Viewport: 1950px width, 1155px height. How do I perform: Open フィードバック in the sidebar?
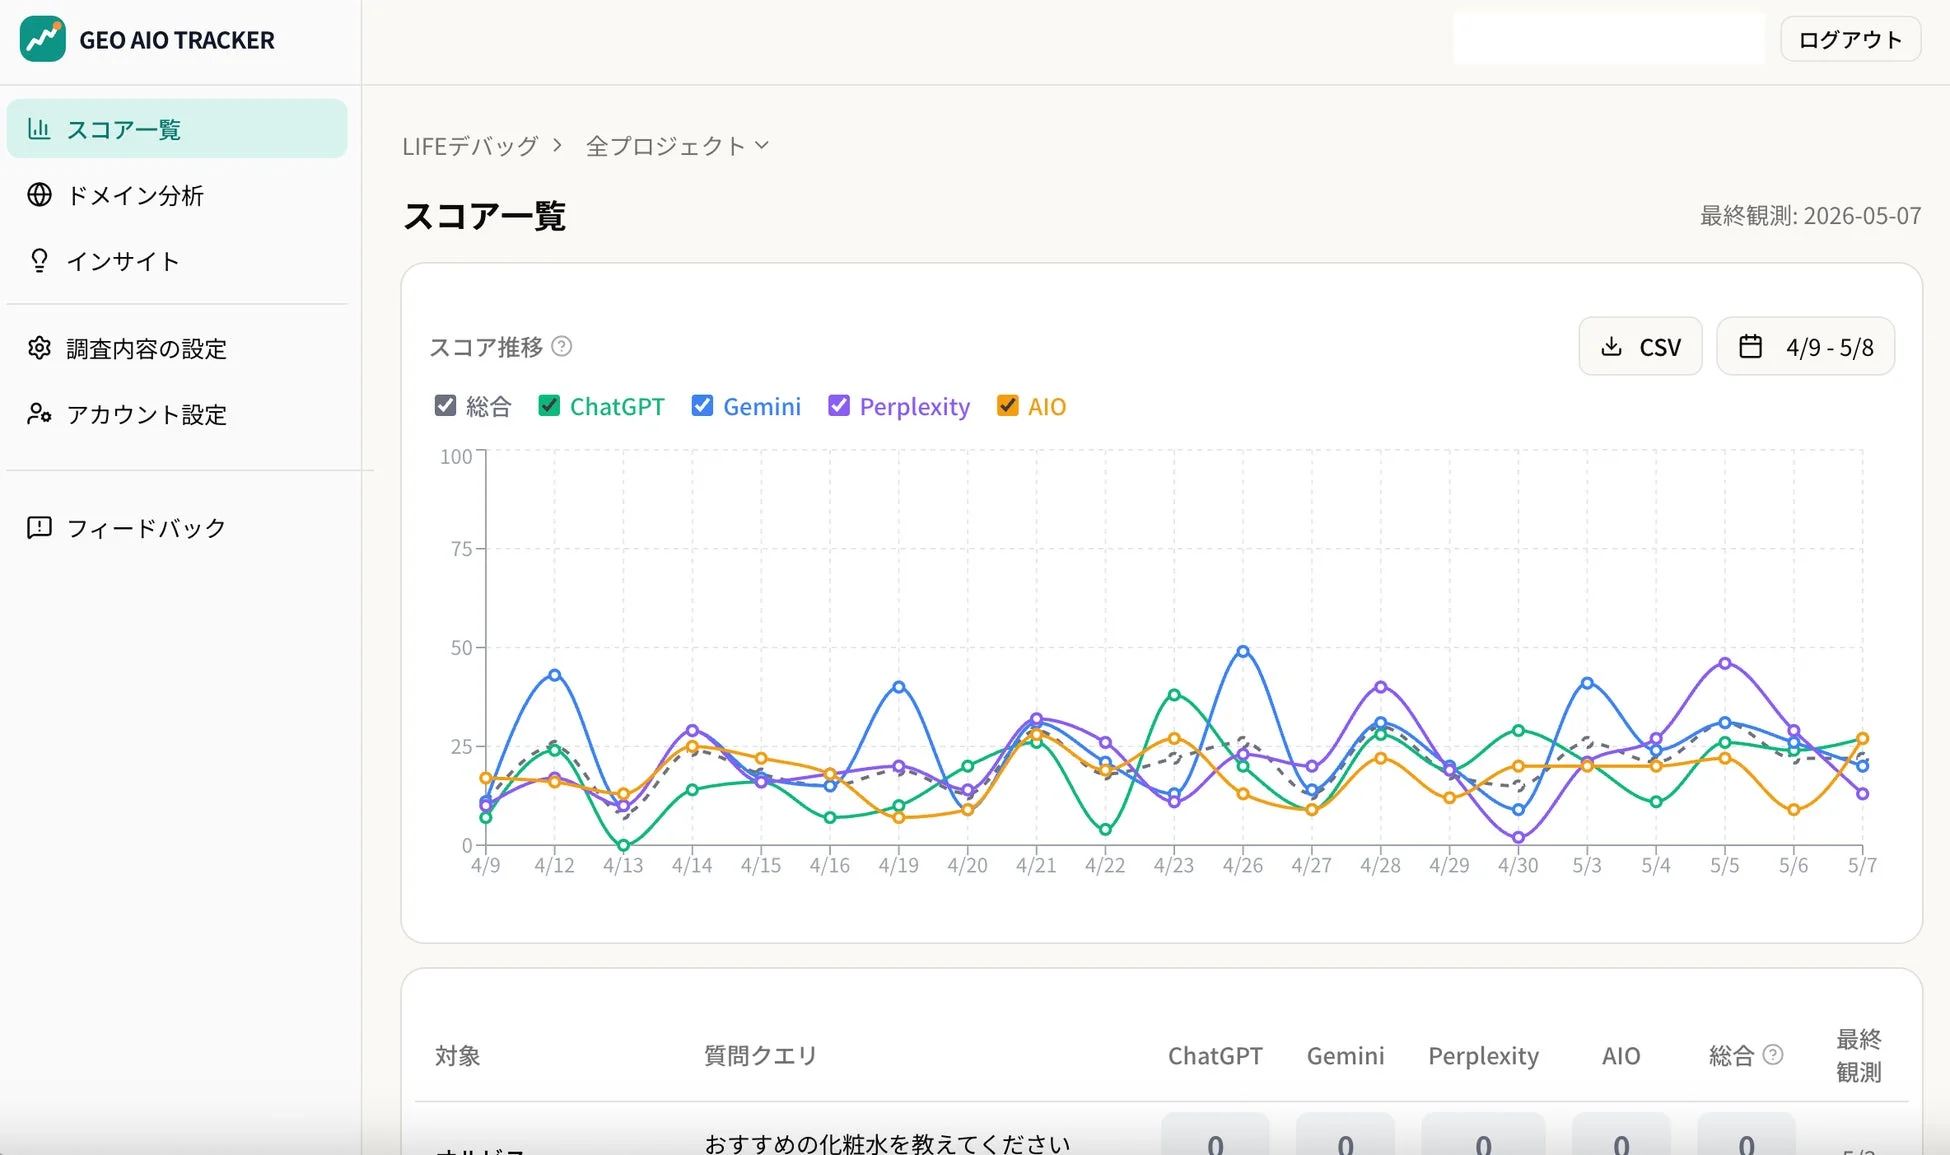tap(177, 527)
